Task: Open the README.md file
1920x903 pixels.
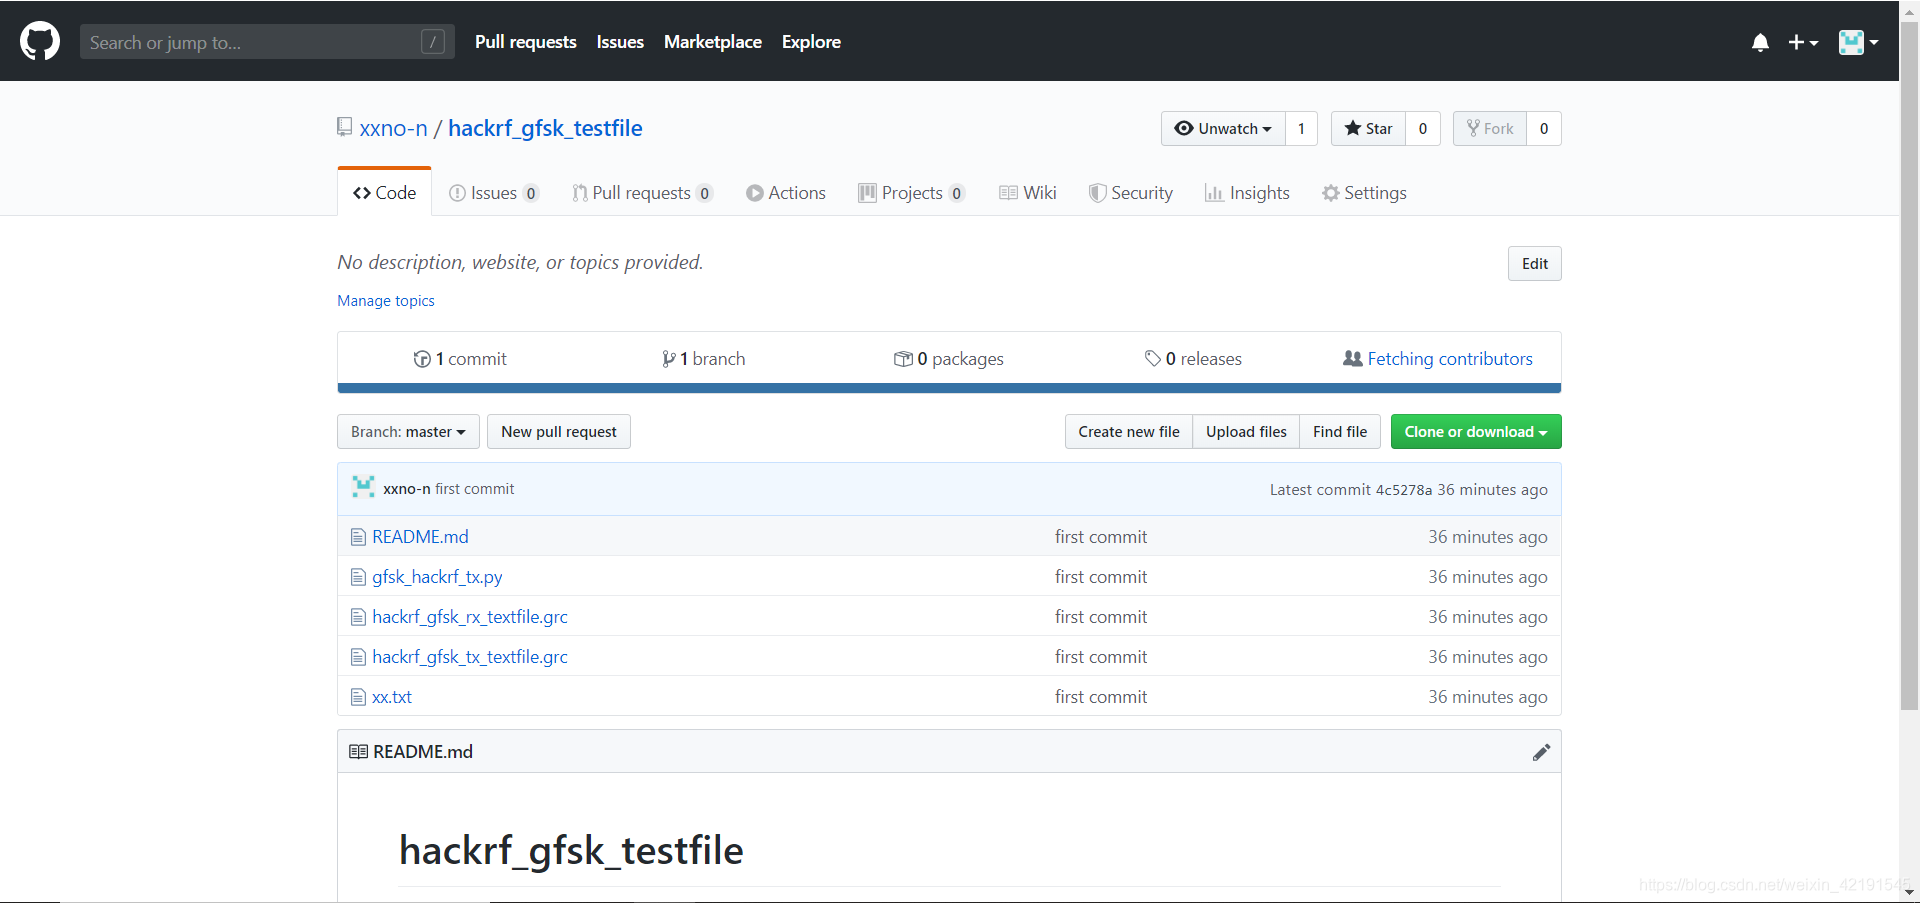Action: 420,537
